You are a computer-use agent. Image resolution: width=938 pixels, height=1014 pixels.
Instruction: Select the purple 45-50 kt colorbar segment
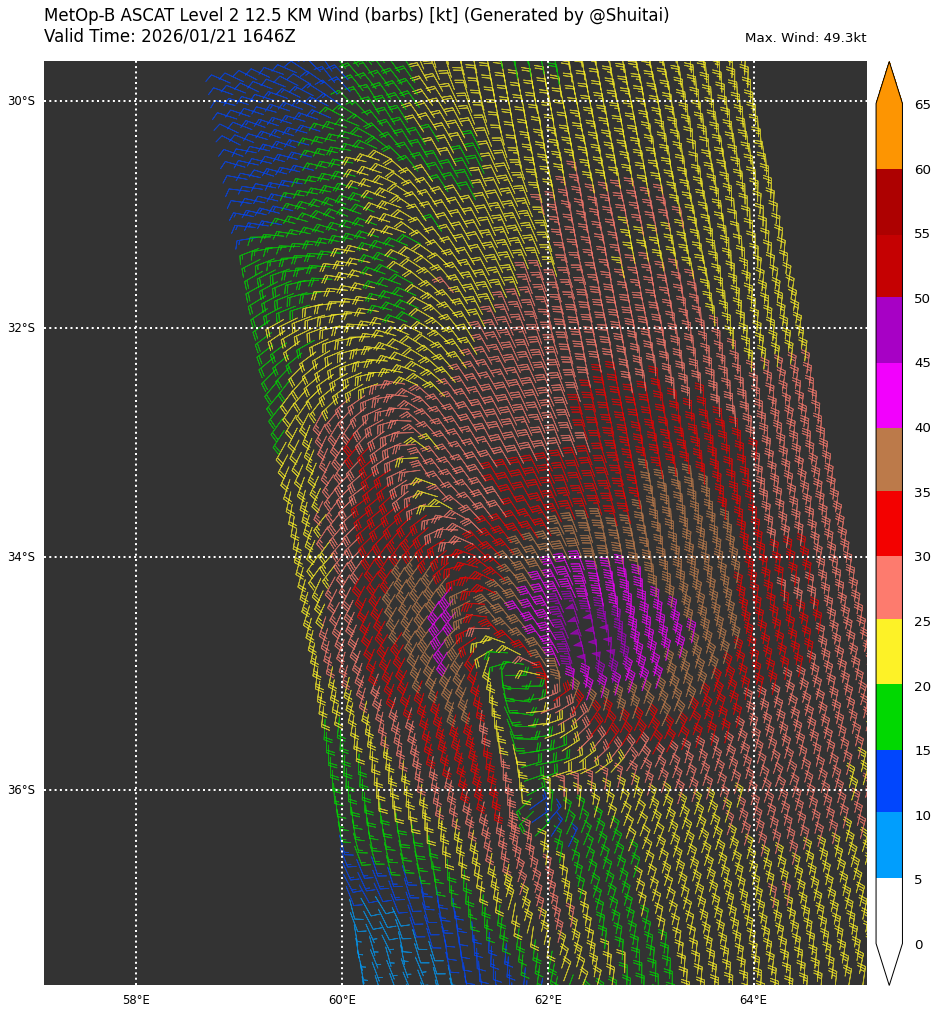pos(889,330)
